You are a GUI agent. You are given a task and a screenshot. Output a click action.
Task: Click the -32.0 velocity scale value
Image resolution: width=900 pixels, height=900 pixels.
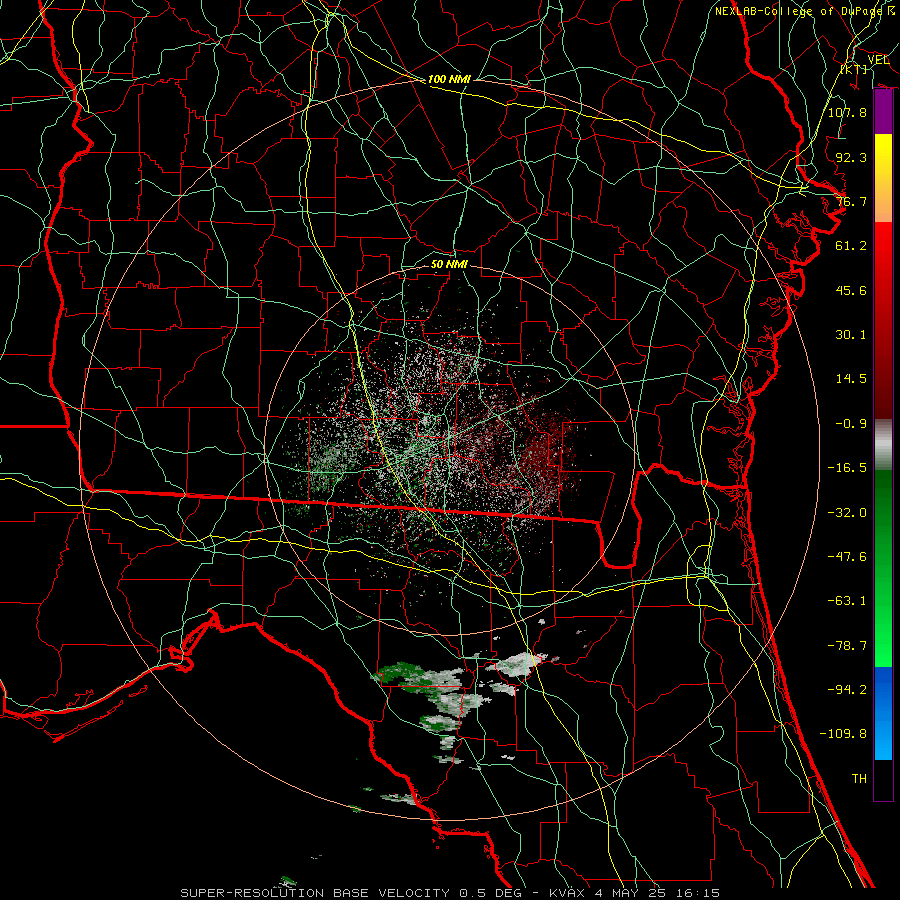(847, 513)
